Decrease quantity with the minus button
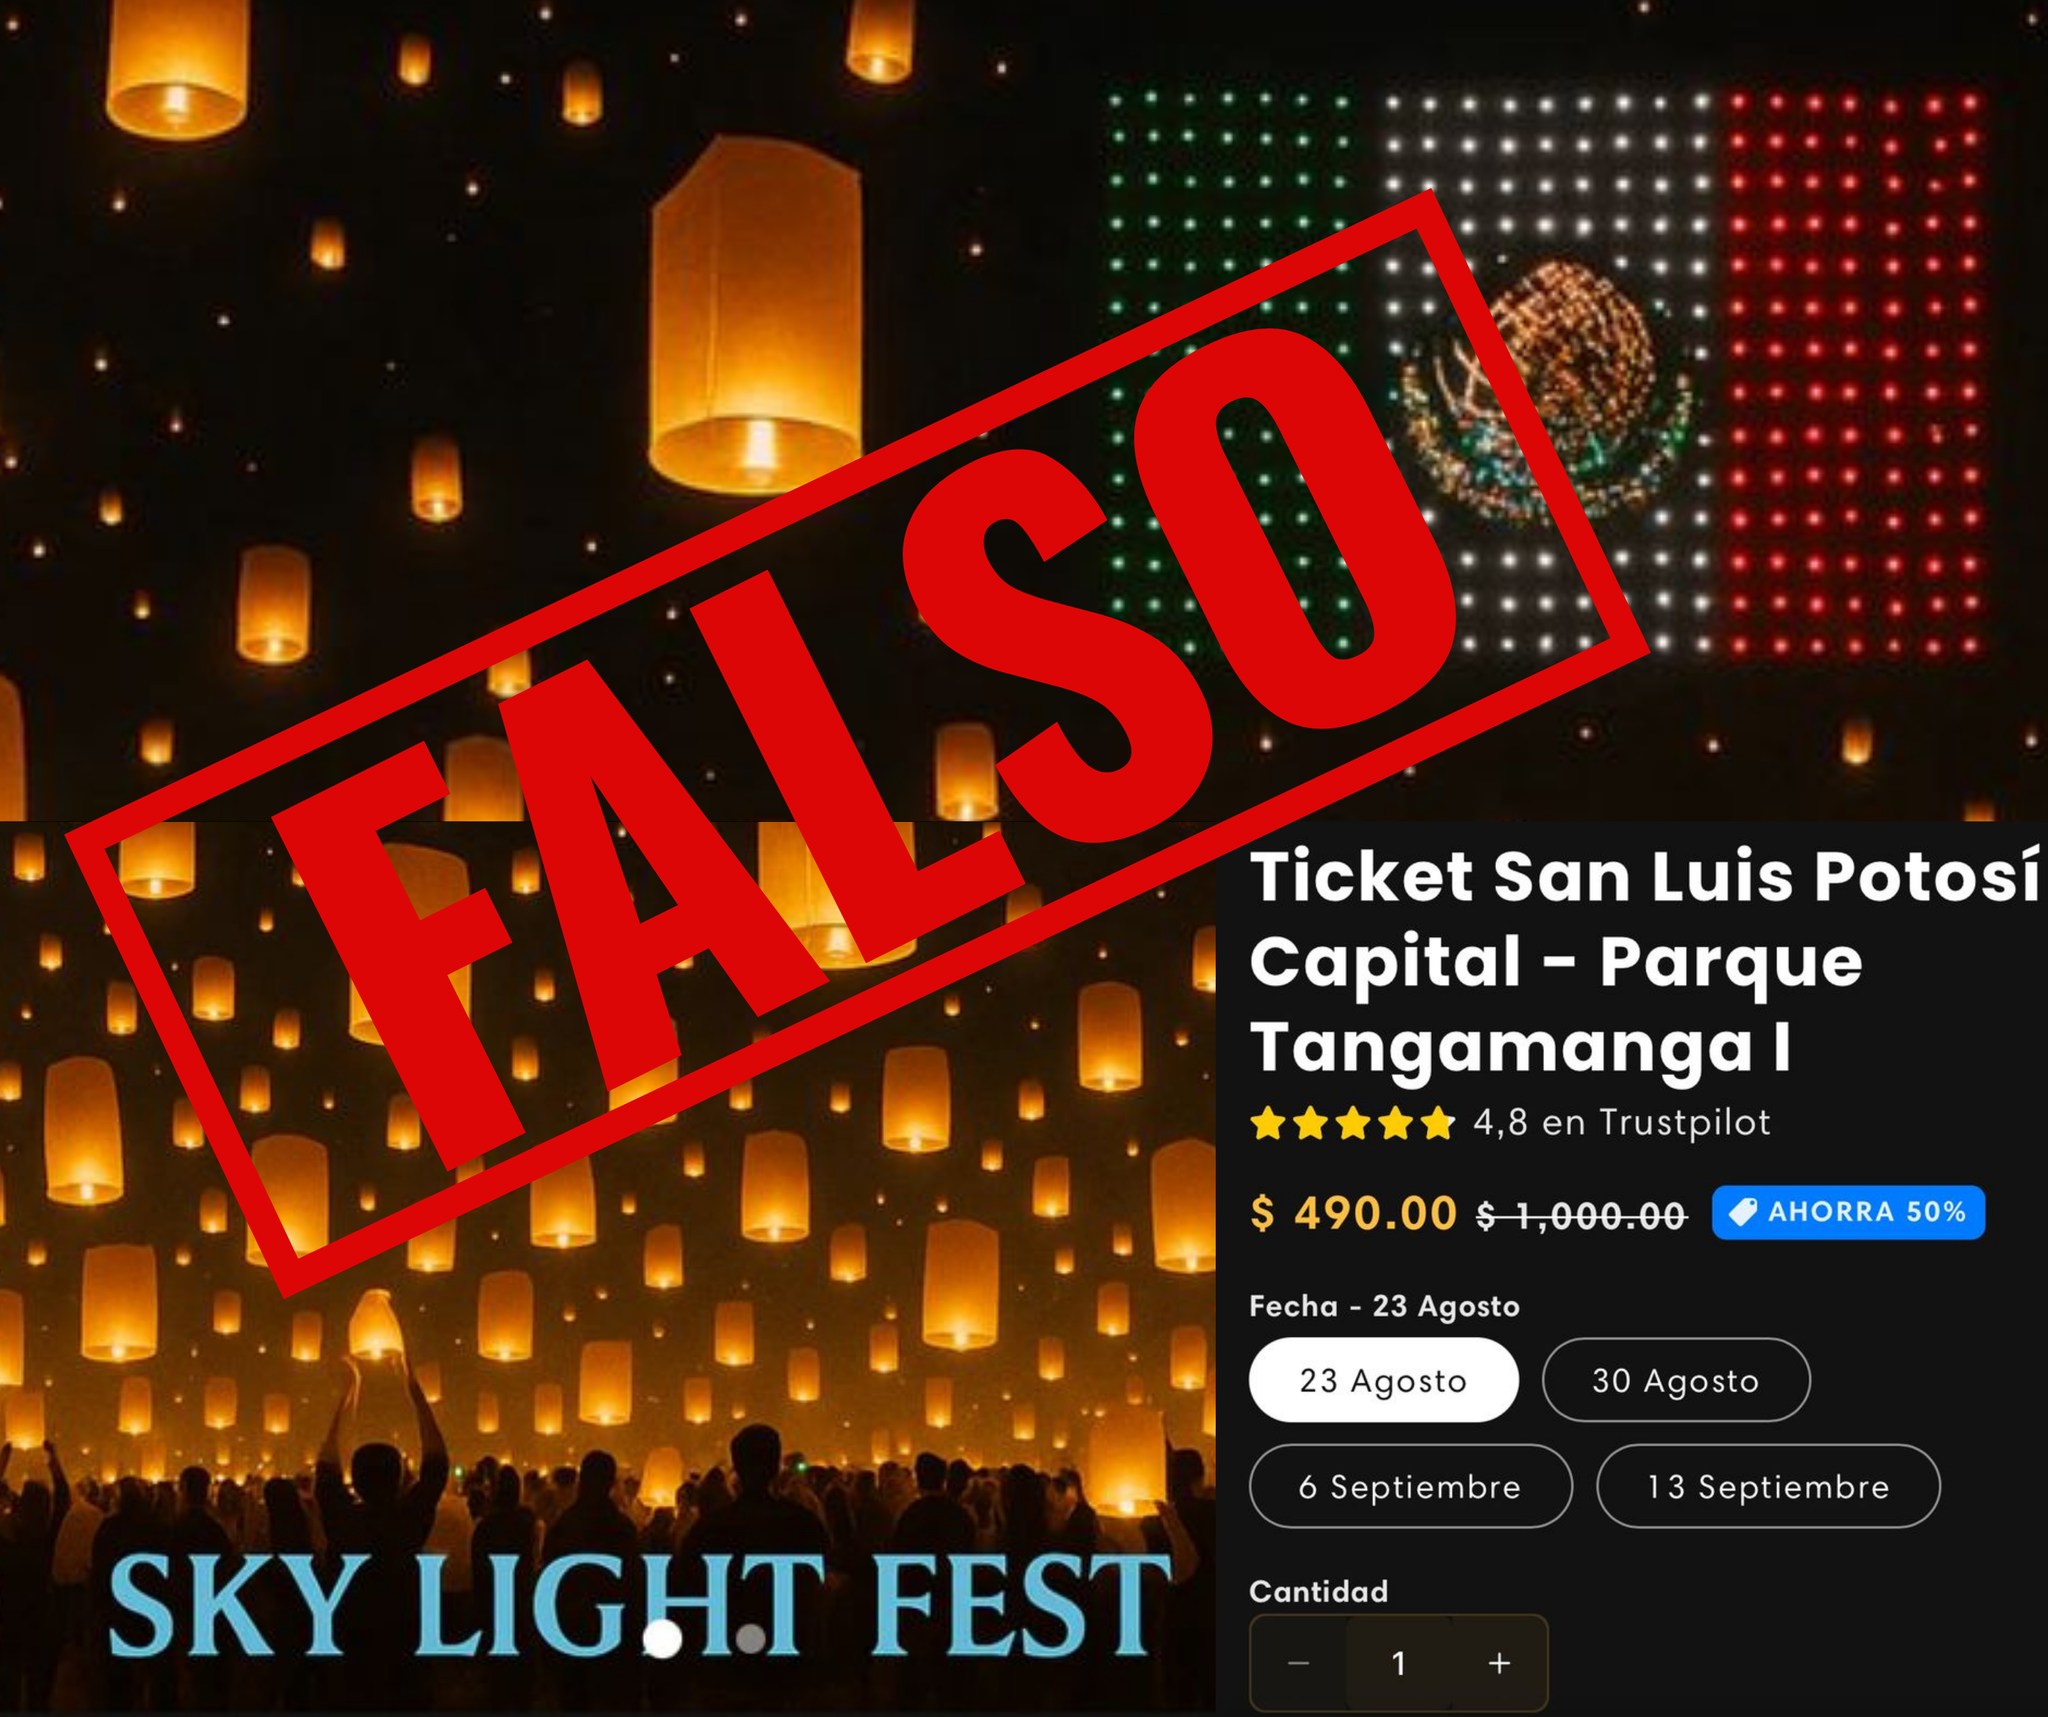2048x1717 pixels. pyautogui.click(x=1299, y=1663)
